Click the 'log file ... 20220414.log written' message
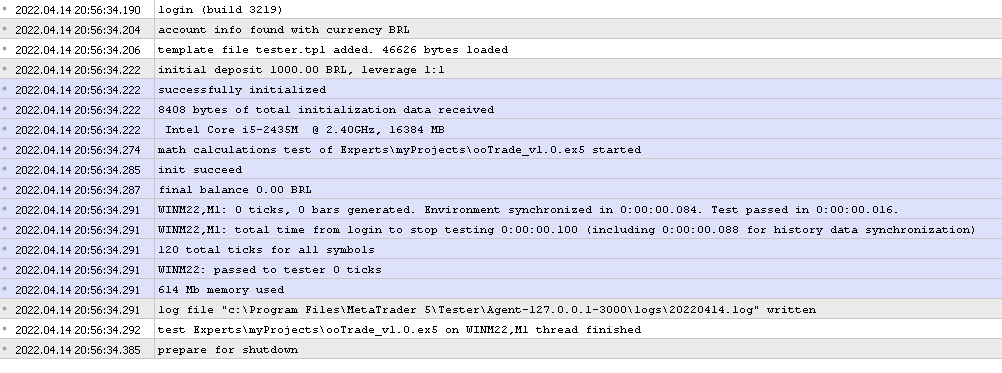1002x373 pixels. [x=487, y=310]
